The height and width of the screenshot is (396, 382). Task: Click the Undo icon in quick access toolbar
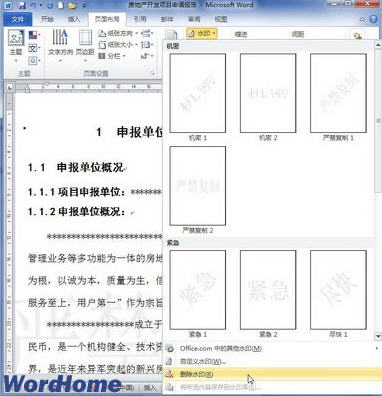tap(34, 5)
